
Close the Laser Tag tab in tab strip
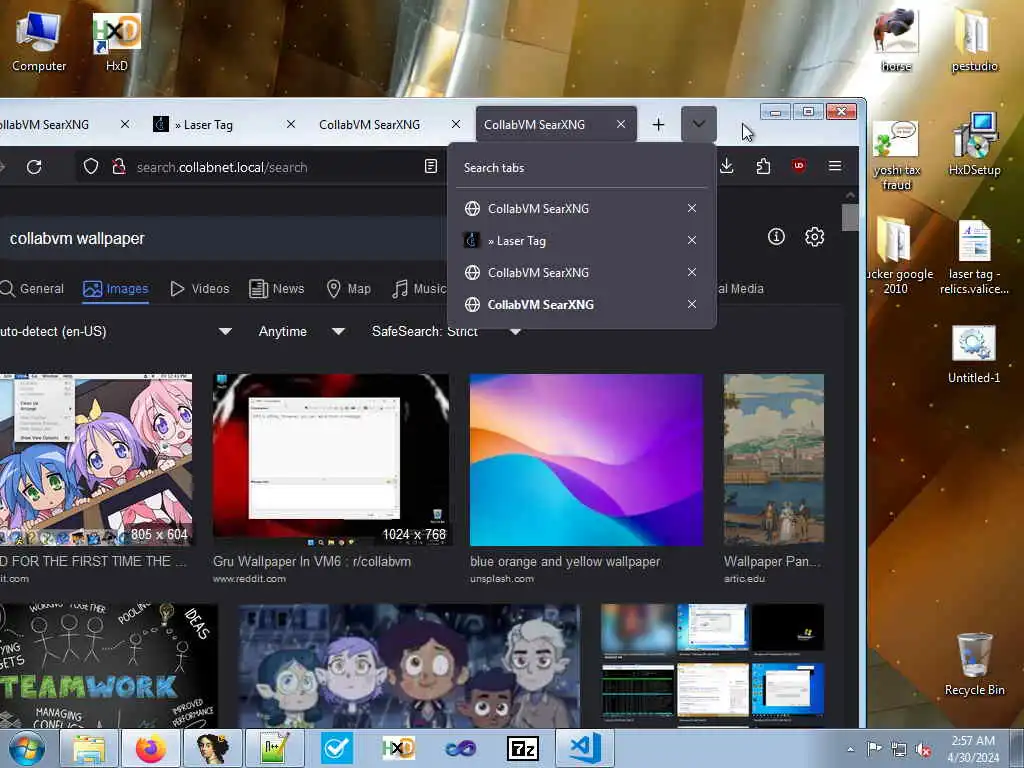coord(291,124)
